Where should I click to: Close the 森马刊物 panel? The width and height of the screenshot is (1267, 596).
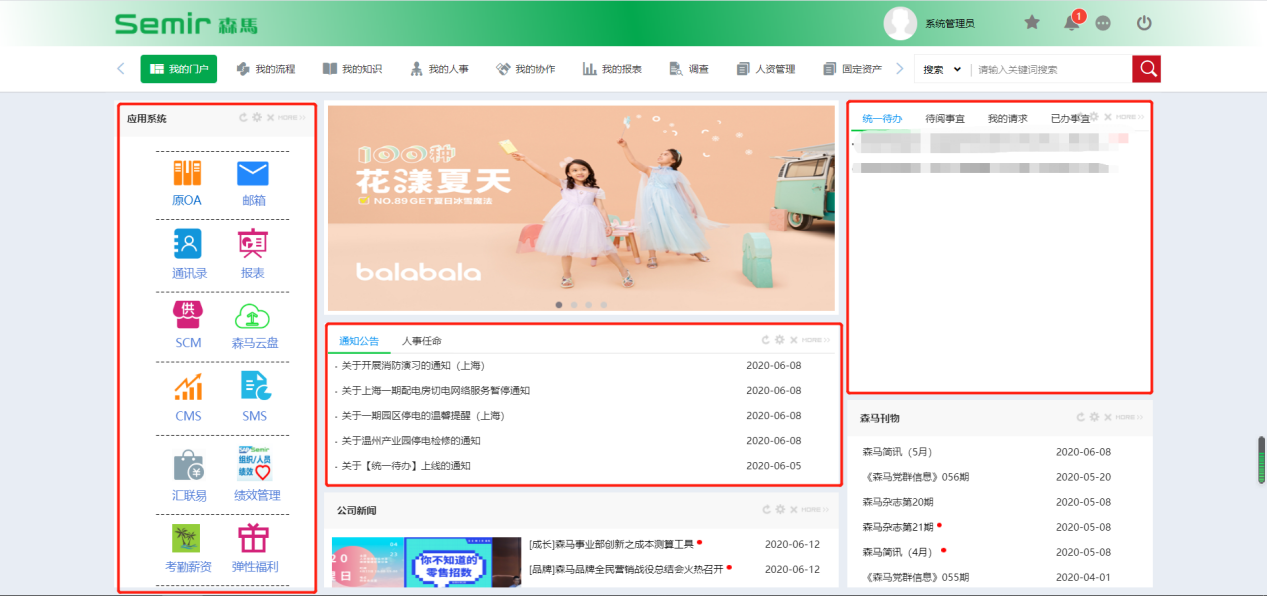pos(1108,417)
